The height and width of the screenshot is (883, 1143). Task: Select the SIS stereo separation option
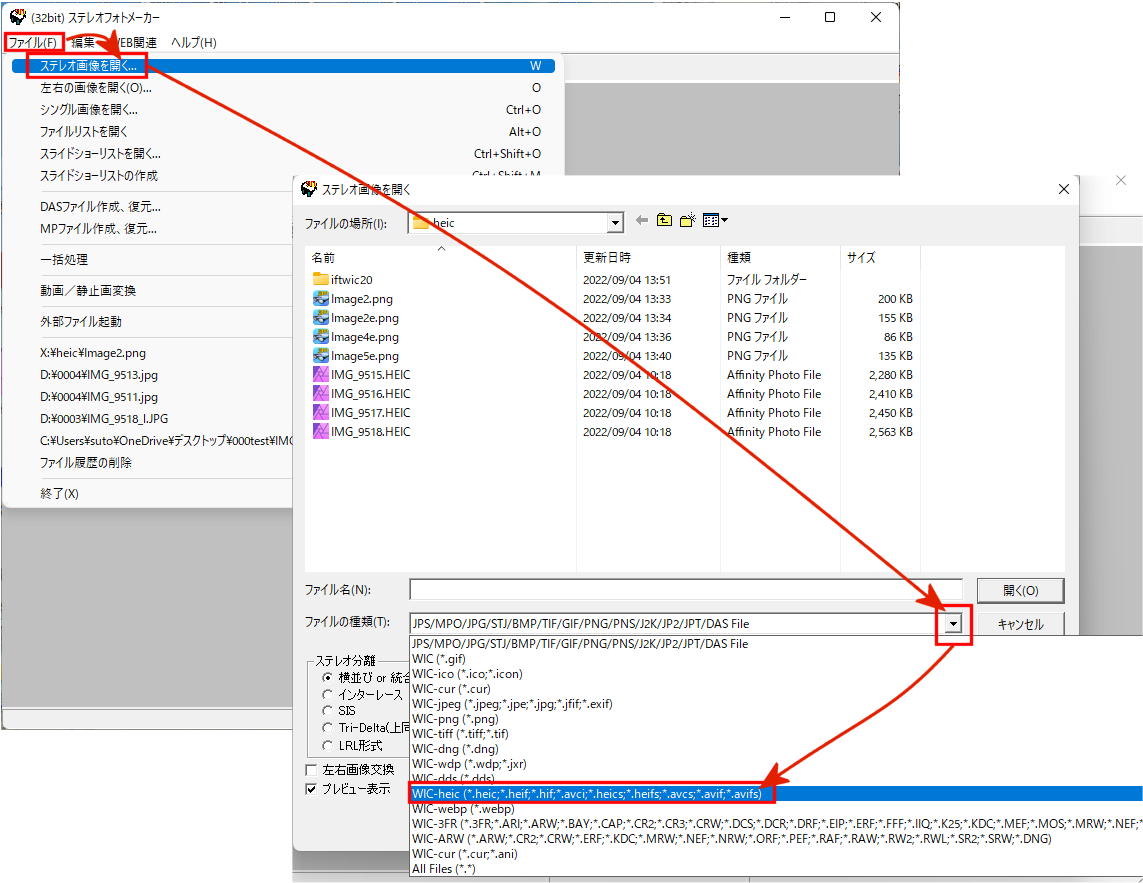click(327, 711)
